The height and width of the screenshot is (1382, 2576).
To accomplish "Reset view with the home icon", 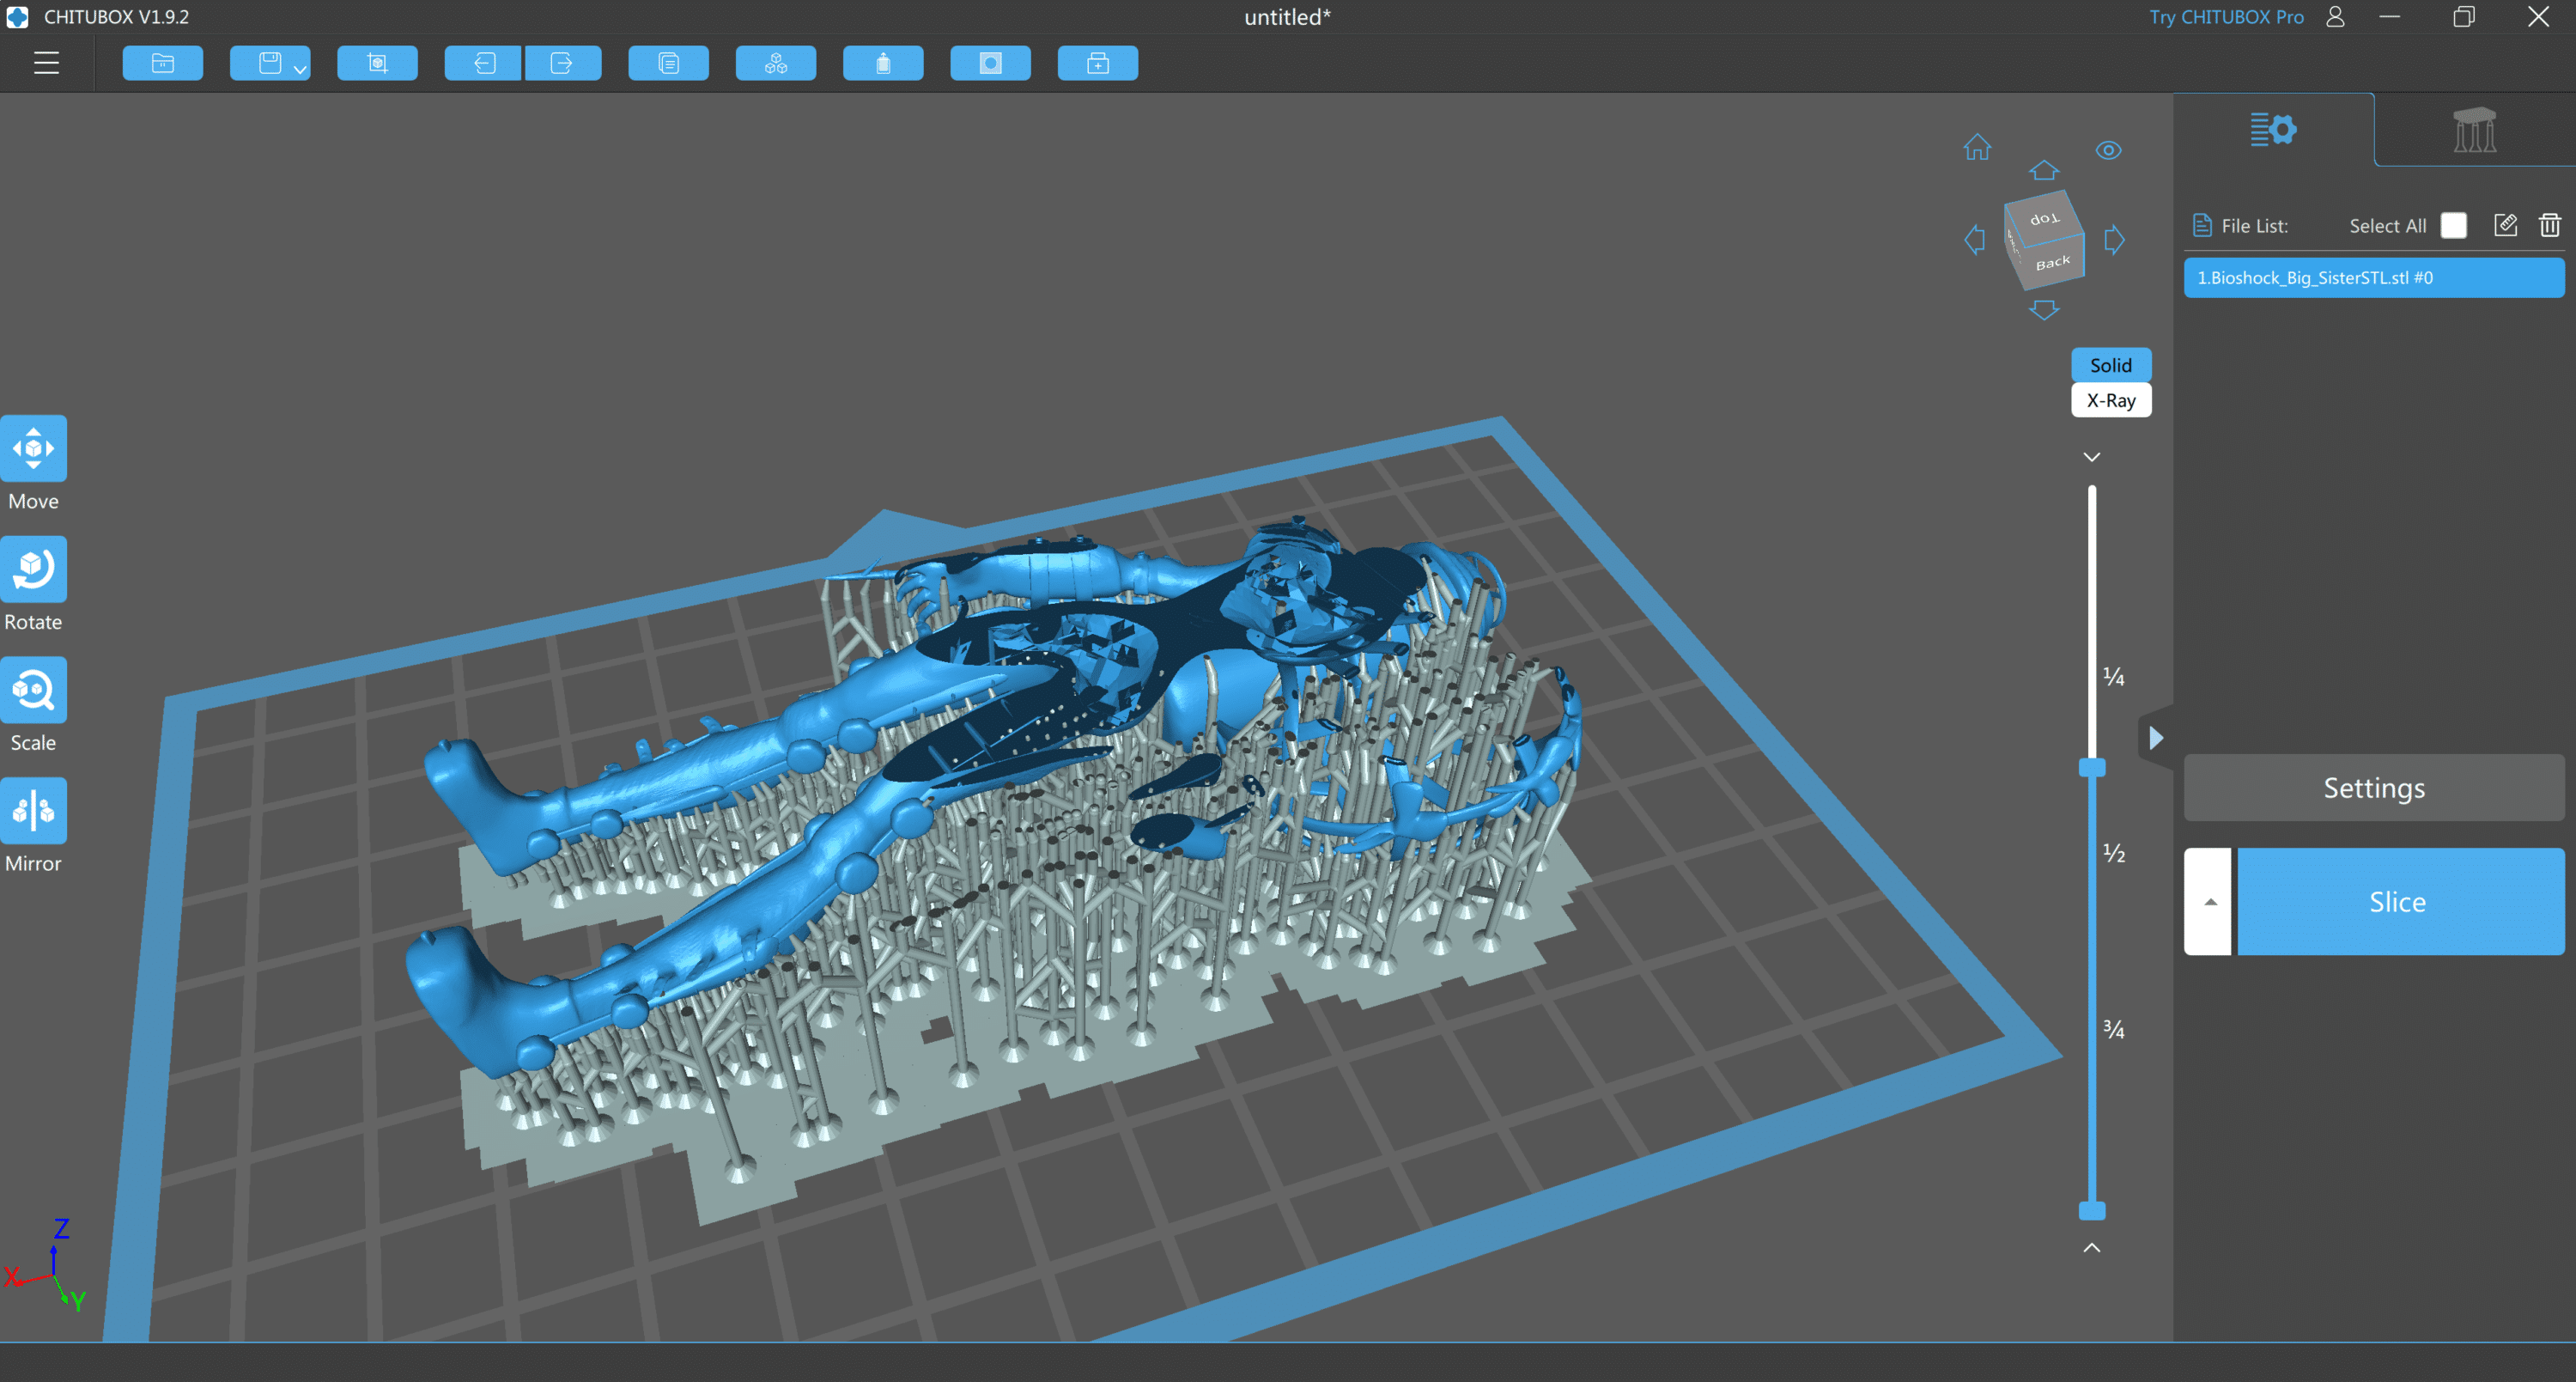I will tap(1977, 148).
